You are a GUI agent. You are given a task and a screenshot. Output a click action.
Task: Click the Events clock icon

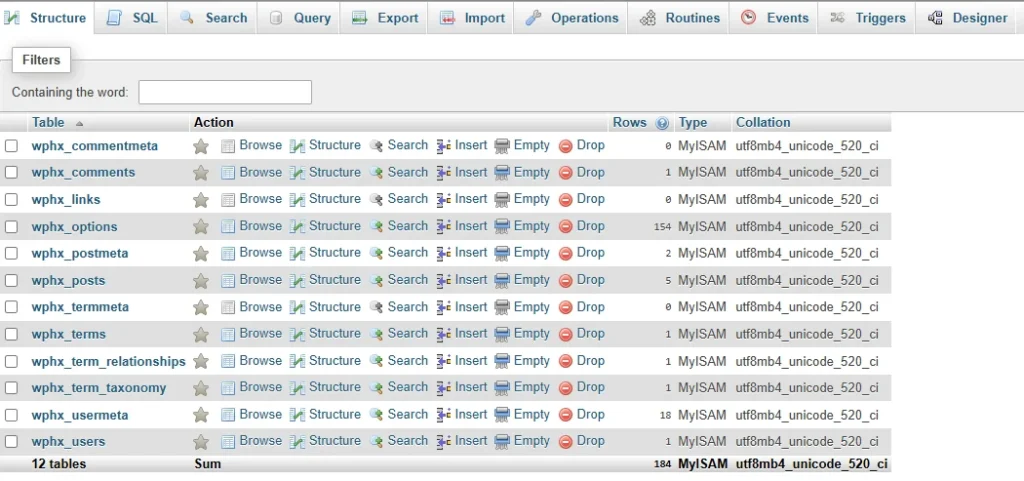coord(748,18)
